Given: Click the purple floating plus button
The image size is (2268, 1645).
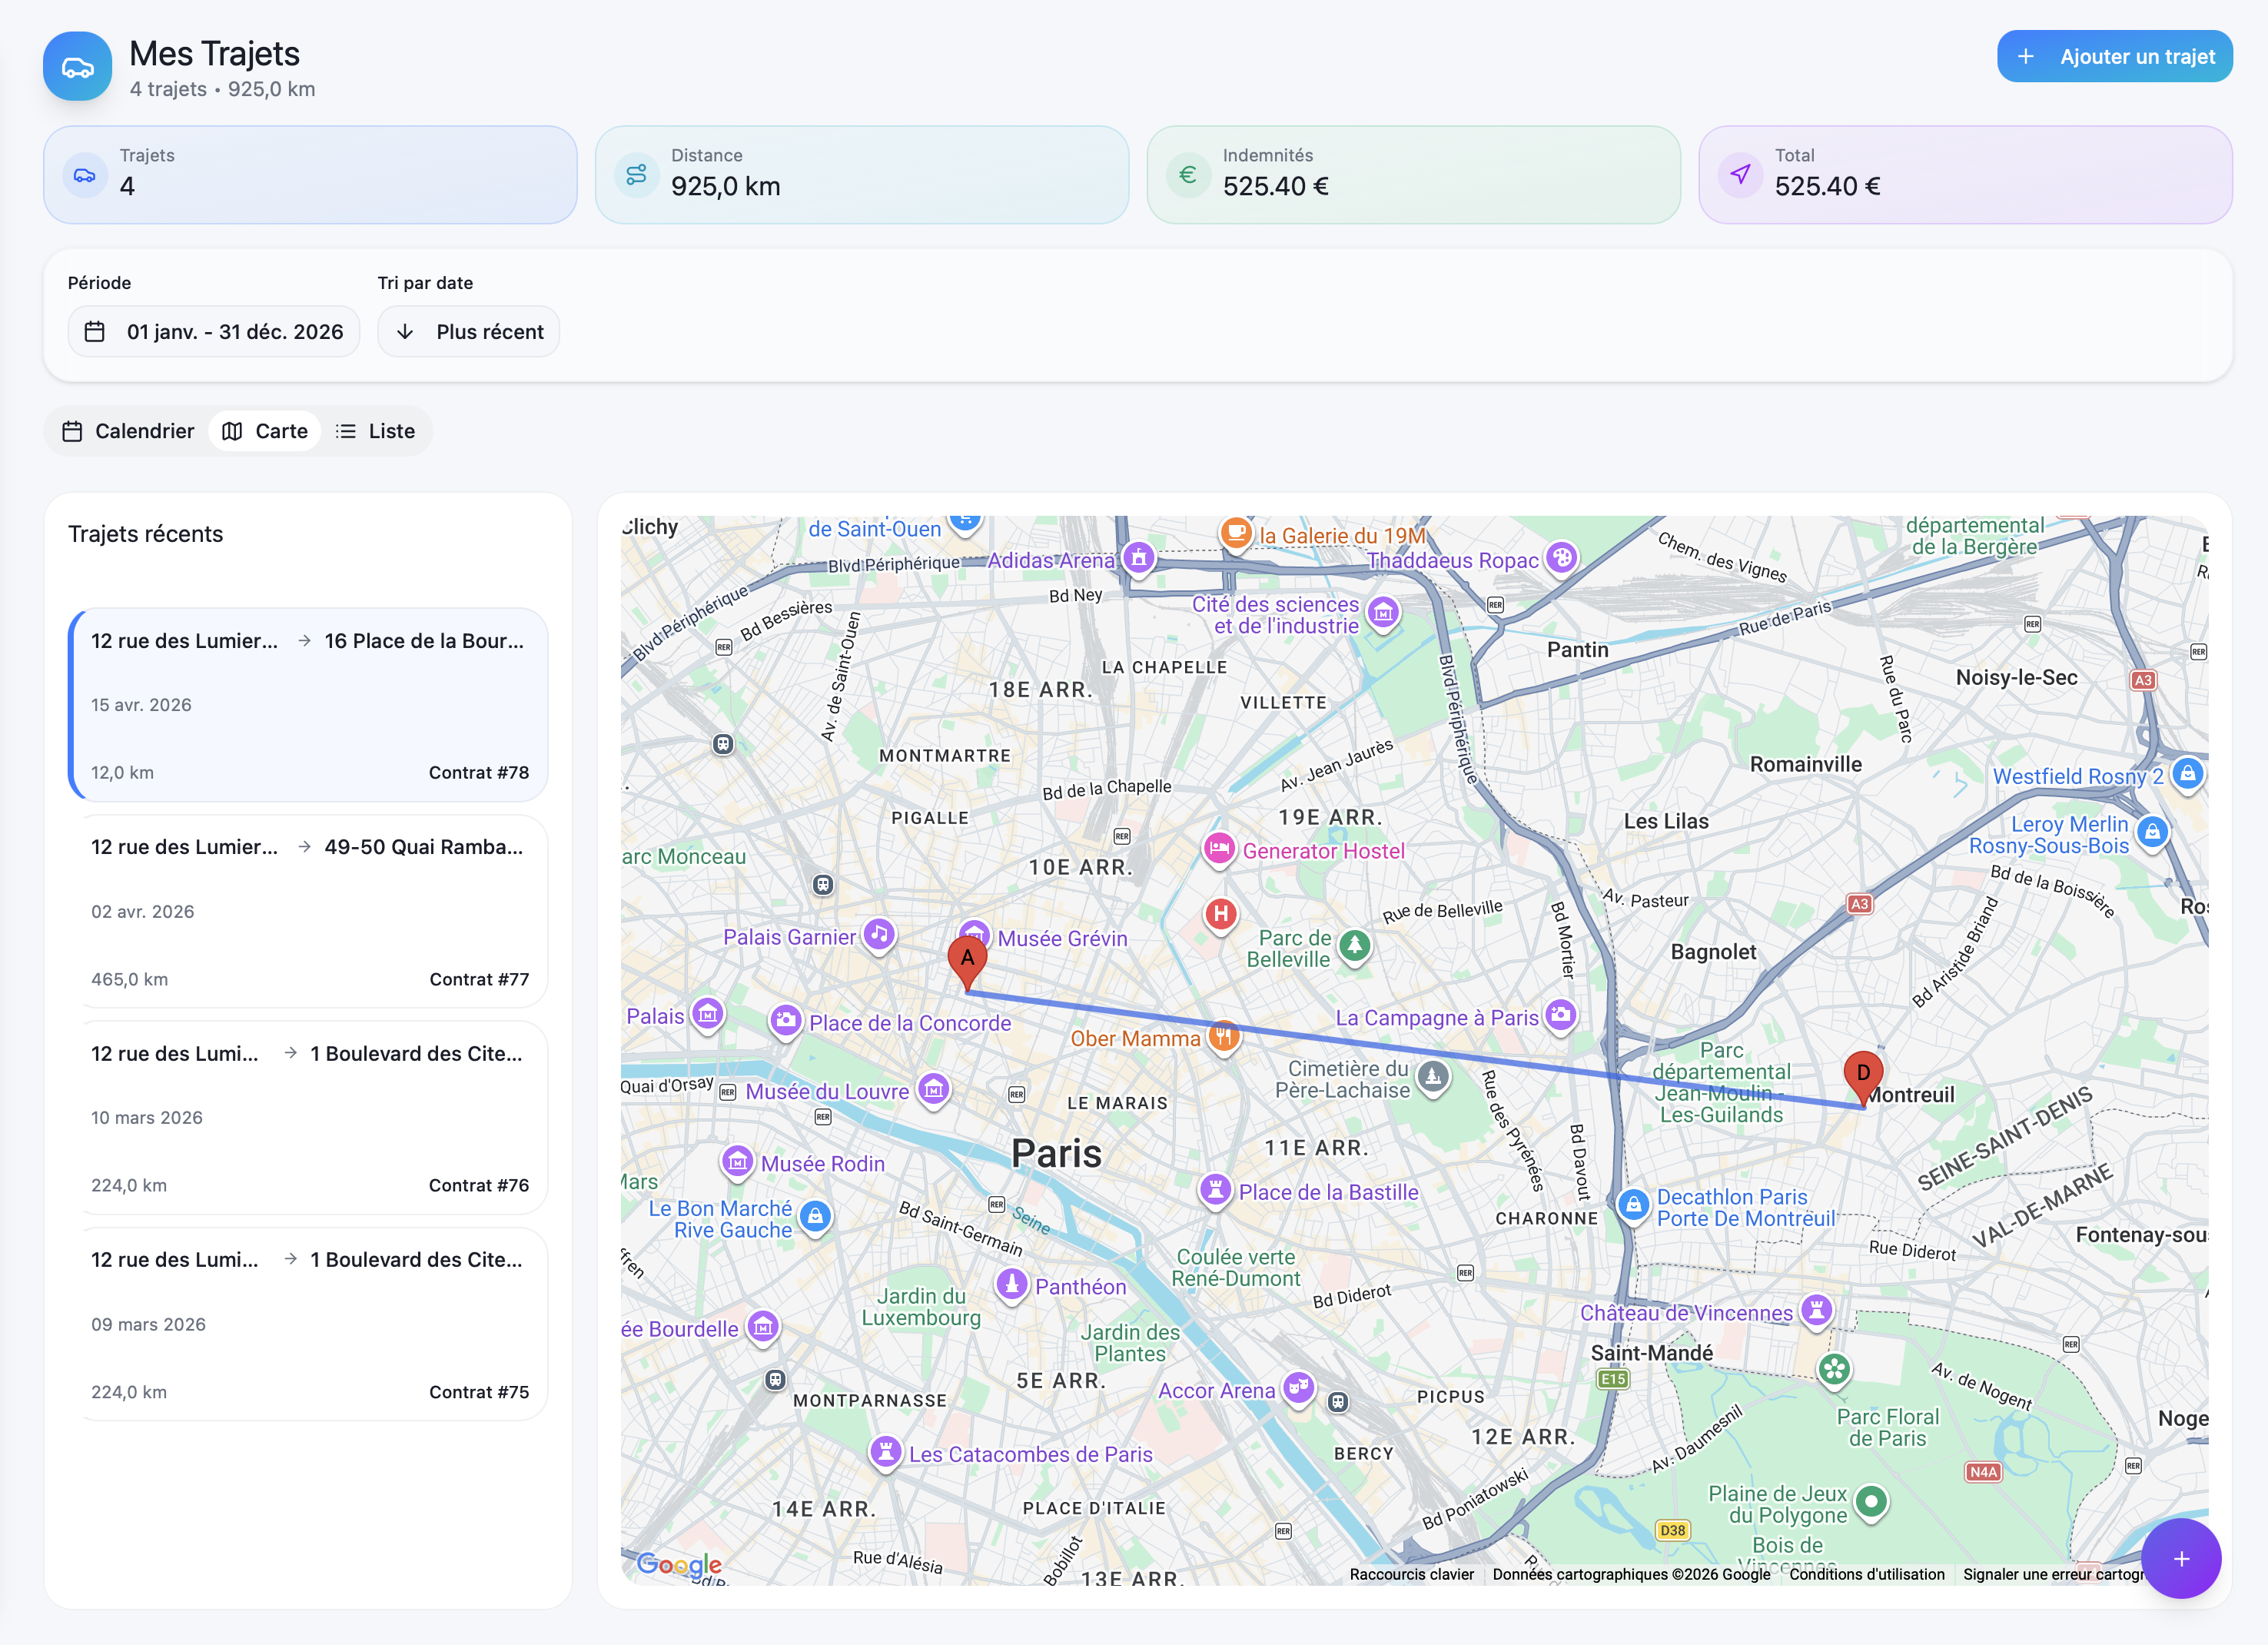Looking at the screenshot, I should [x=2181, y=1558].
